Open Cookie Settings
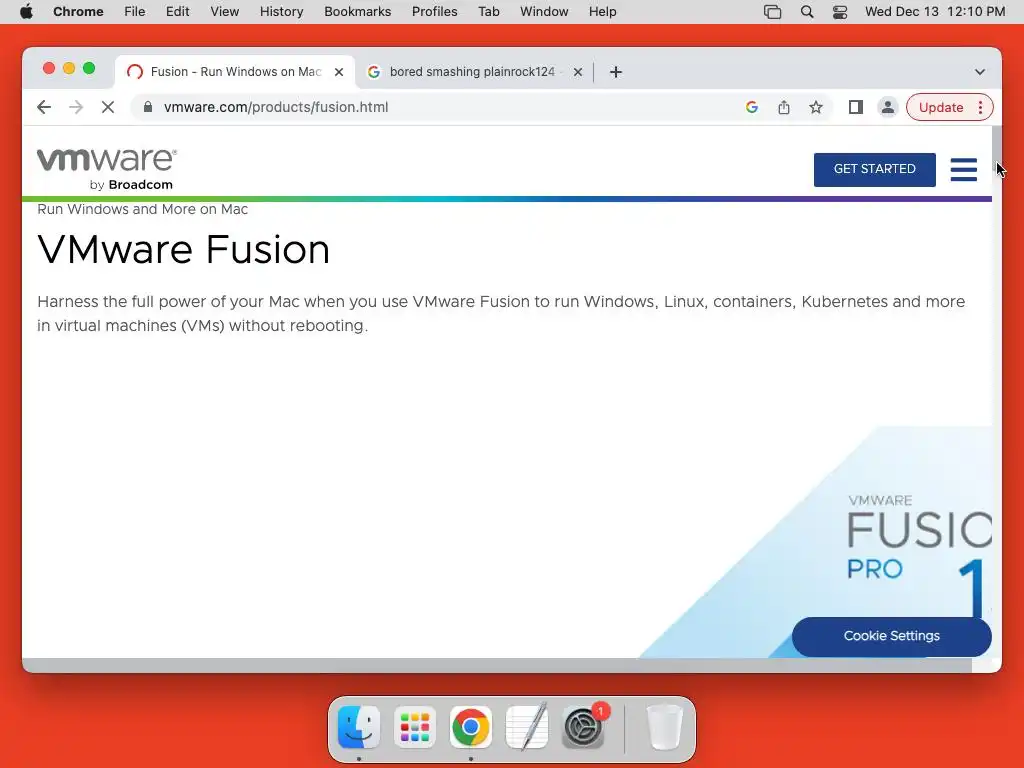 pos(891,636)
